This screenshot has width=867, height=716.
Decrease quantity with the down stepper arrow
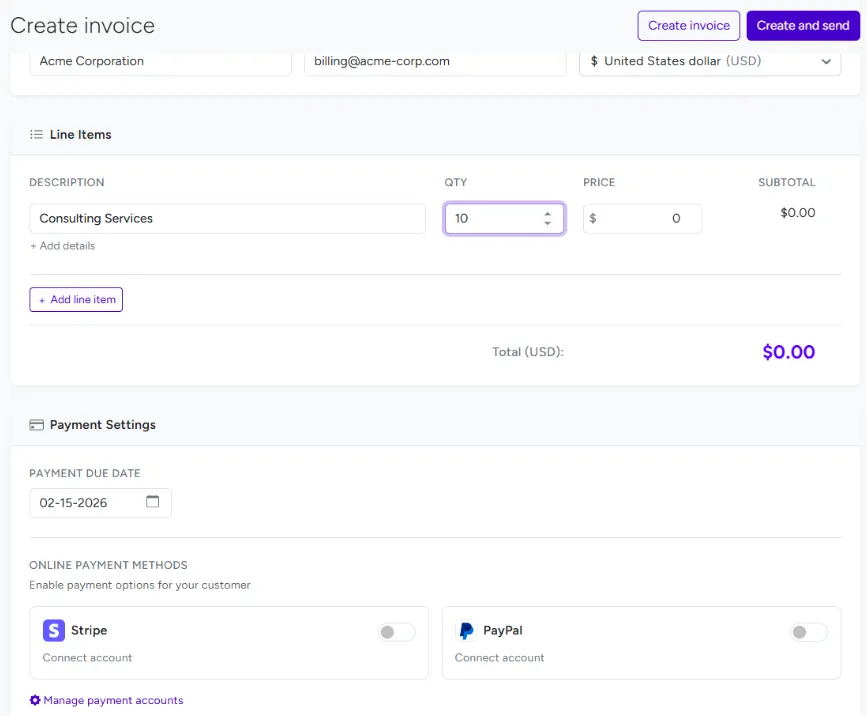coord(547,223)
